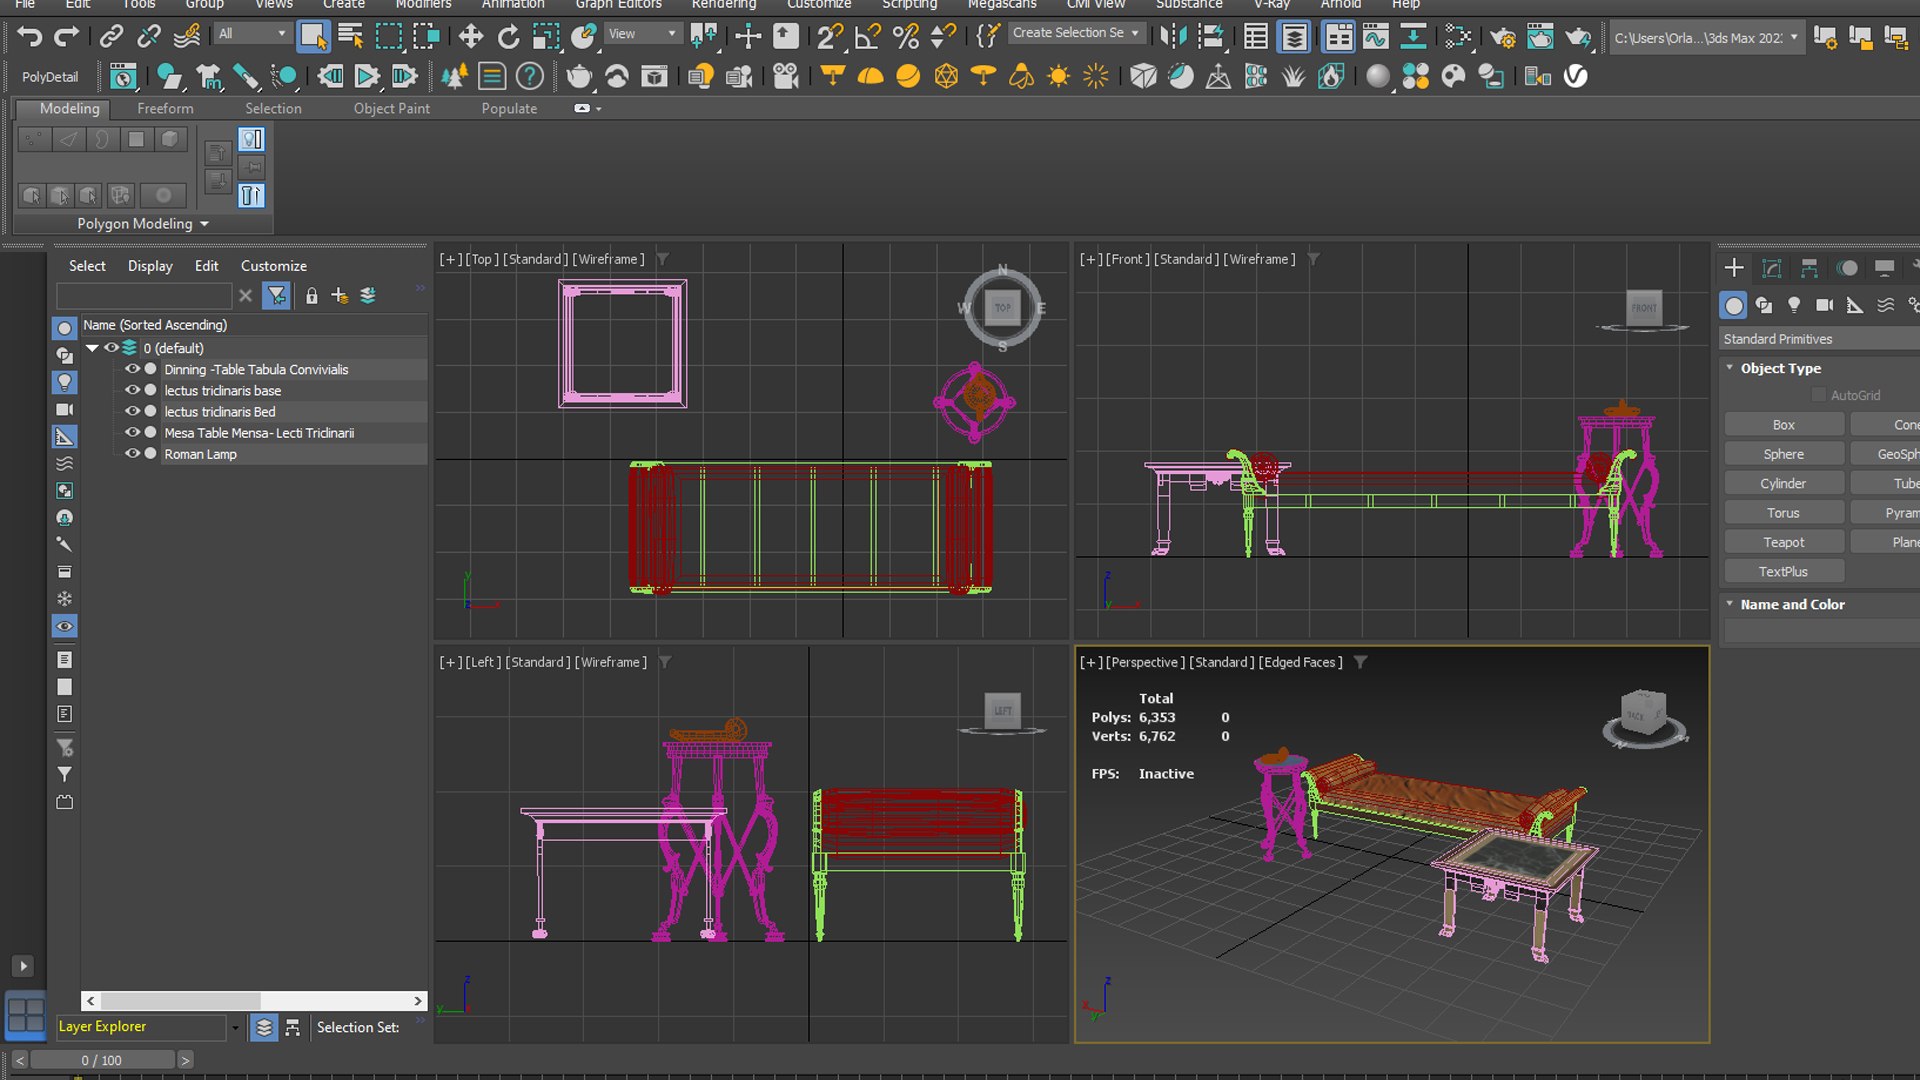1920x1080 pixels.
Task: Click the Undo arrow in the main toolbar
Action: (29, 37)
